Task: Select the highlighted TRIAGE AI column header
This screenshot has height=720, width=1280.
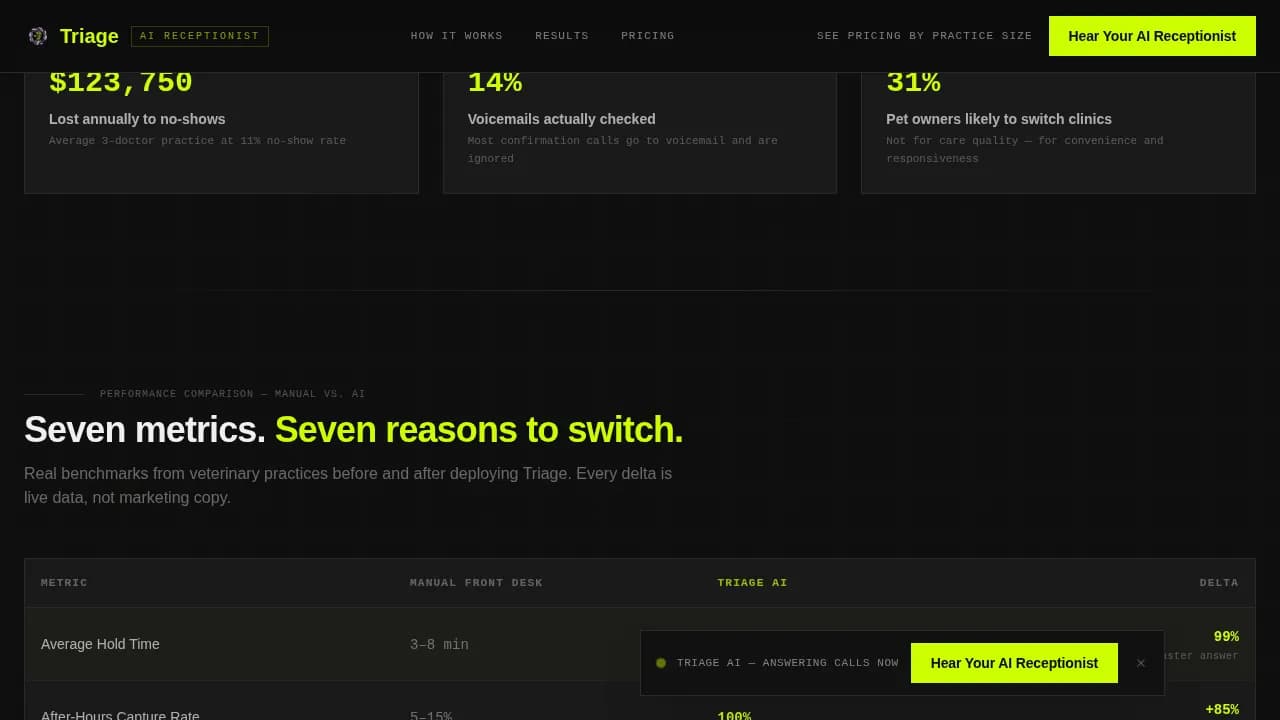Action: click(x=752, y=582)
